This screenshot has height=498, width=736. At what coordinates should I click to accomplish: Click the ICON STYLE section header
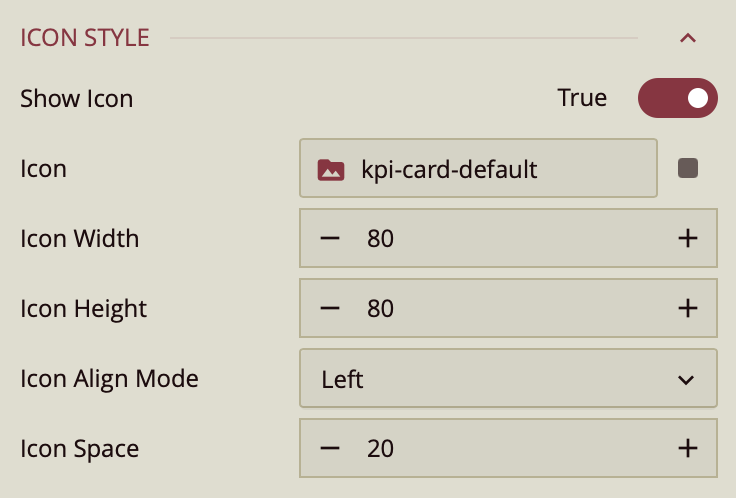85,39
